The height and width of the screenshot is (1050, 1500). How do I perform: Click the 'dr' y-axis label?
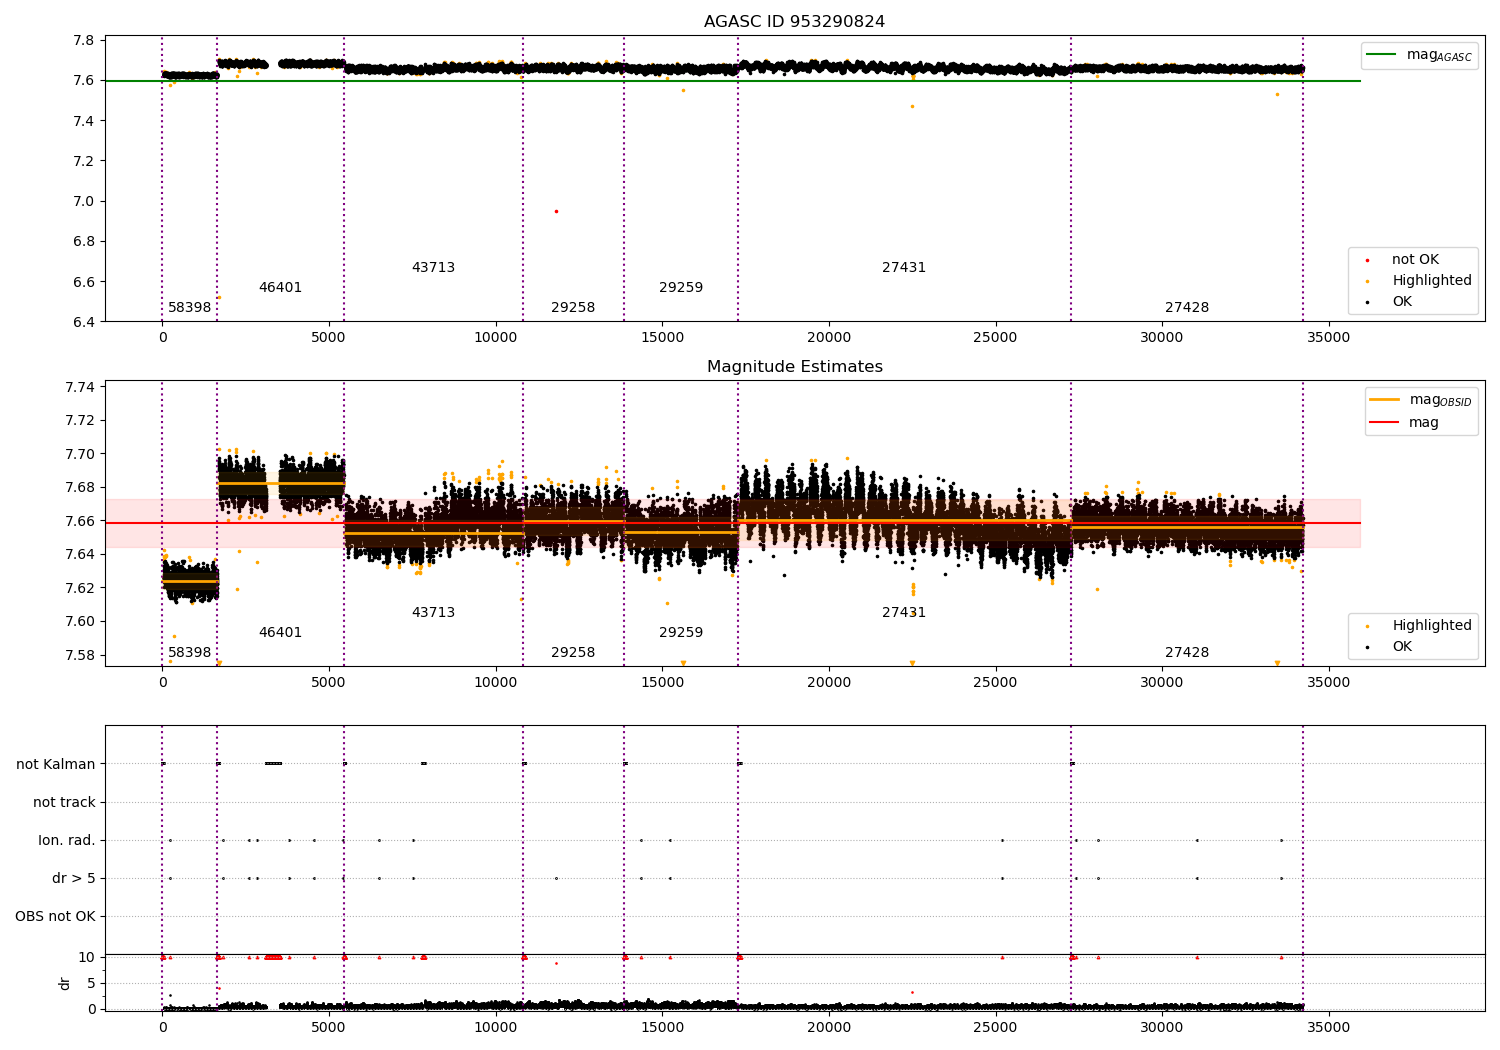point(65,983)
